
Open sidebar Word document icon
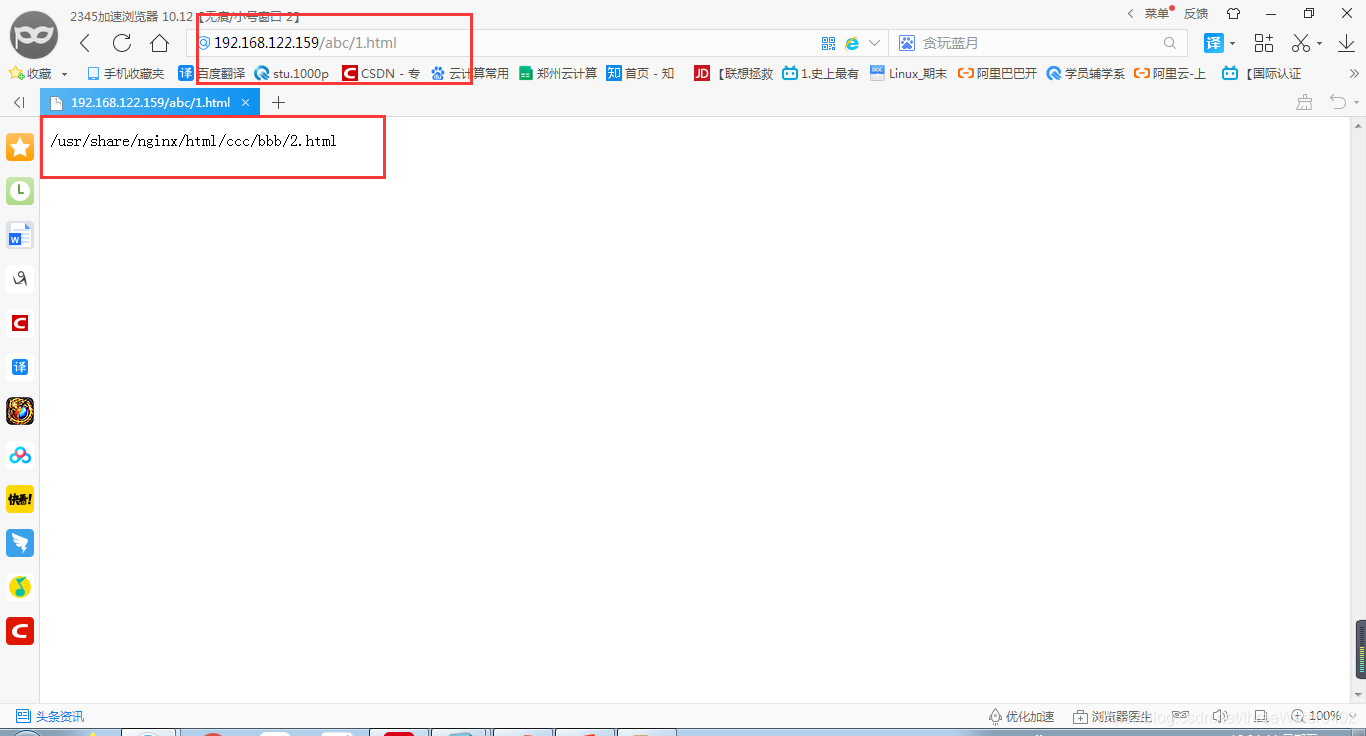pos(20,235)
